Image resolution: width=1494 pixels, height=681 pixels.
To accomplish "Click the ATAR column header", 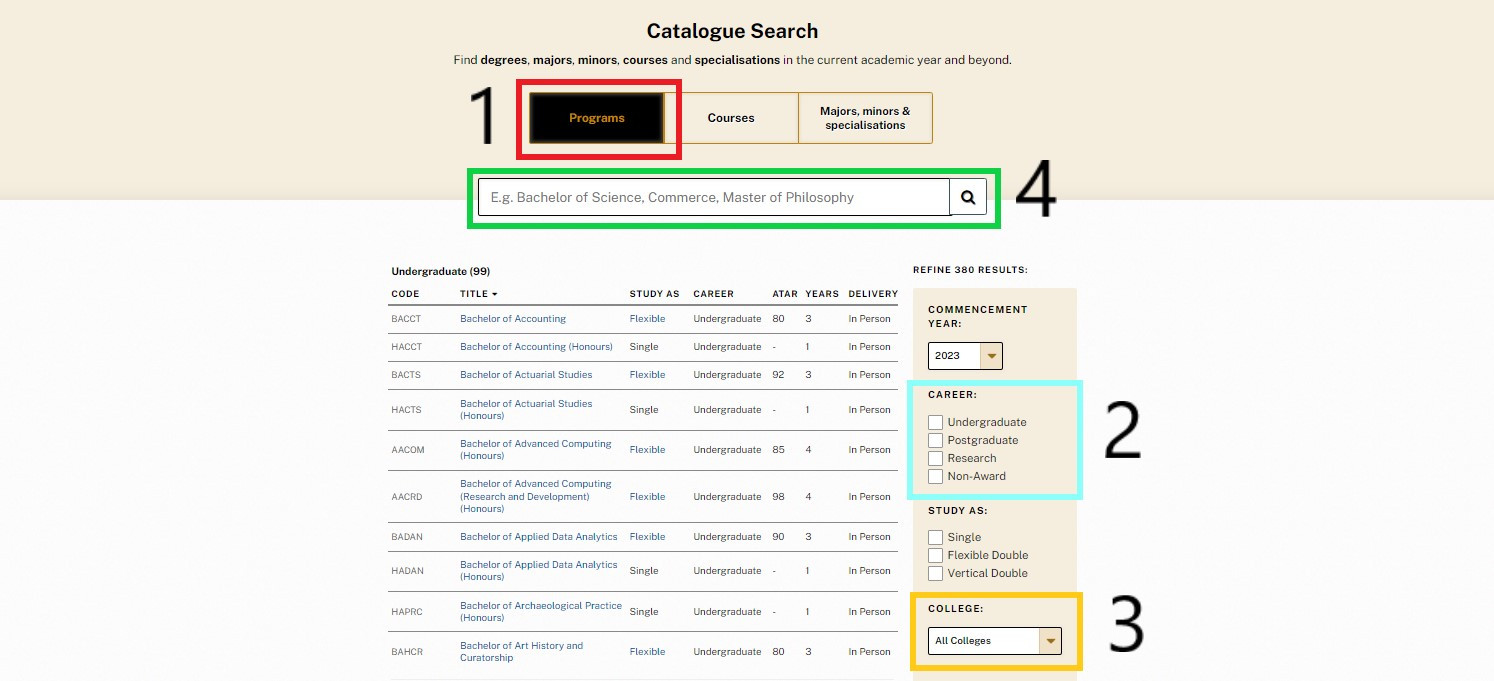I will click(785, 294).
